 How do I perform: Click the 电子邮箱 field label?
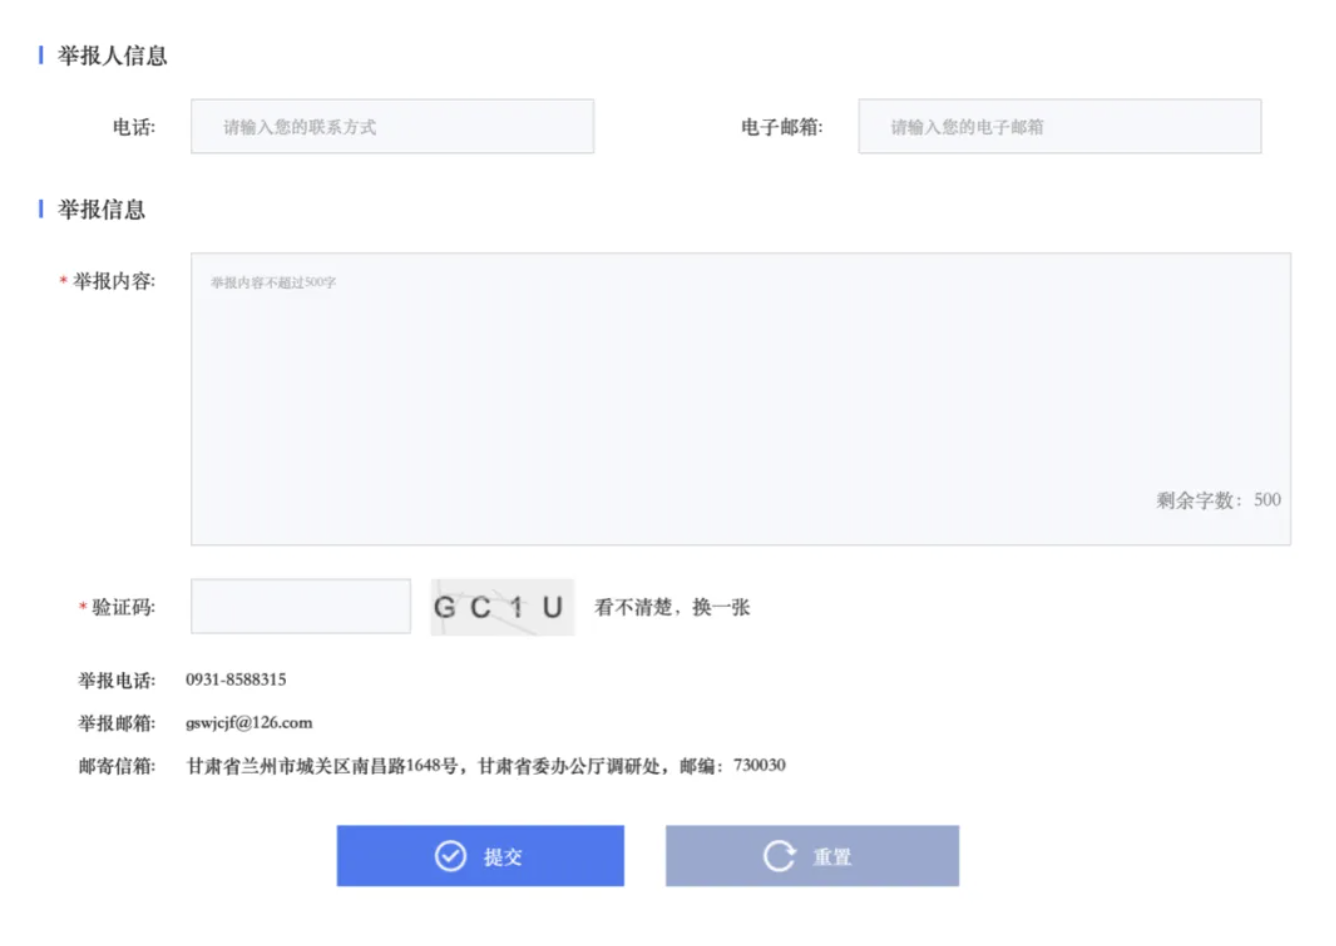coord(781,127)
